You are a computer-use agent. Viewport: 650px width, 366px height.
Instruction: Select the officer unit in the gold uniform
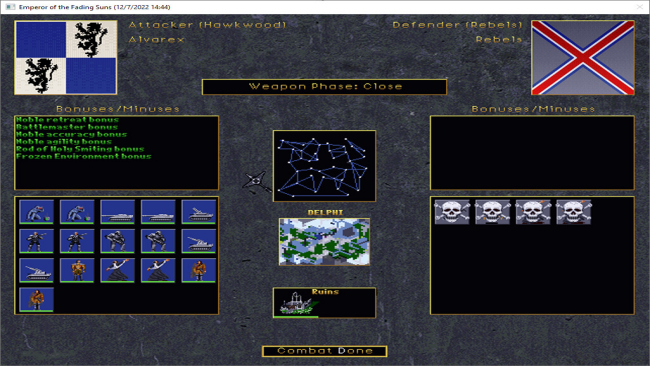coord(77,270)
